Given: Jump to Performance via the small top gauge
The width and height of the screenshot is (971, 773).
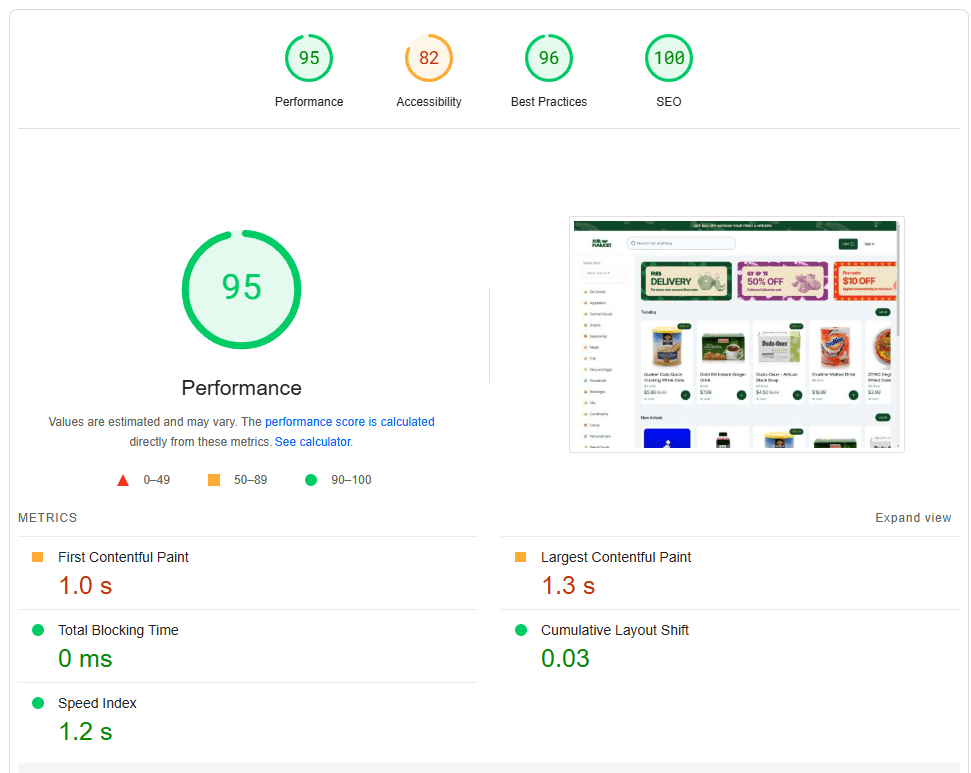Looking at the screenshot, I should [309, 58].
